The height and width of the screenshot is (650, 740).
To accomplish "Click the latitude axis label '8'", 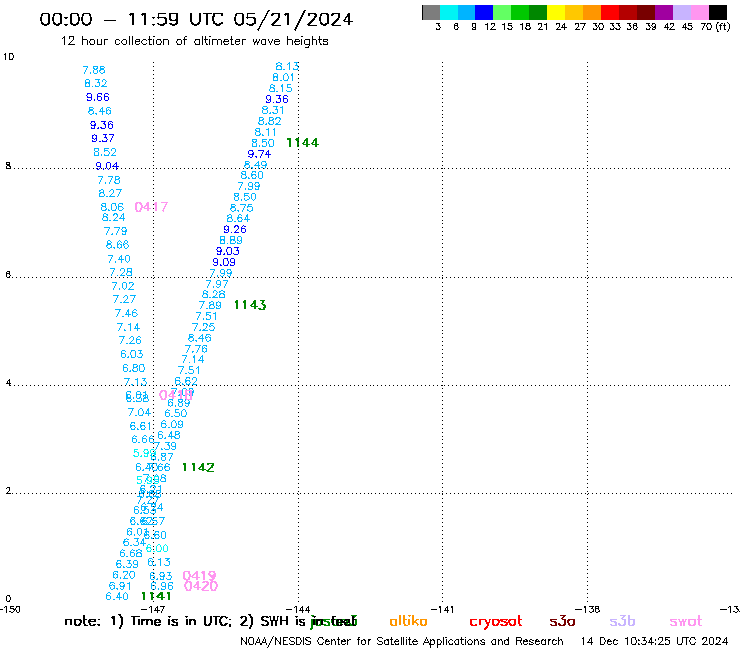I will coord(8,166).
